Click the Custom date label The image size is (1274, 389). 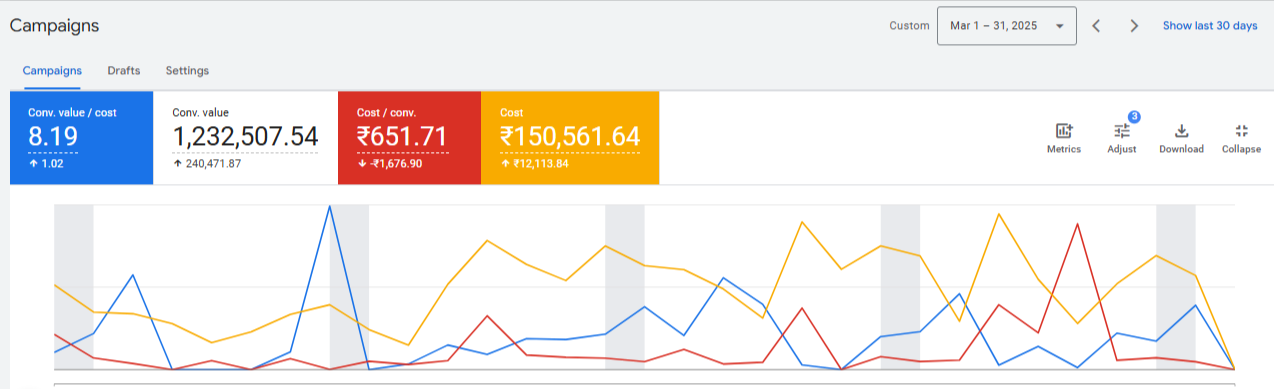click(x=909, y=26)
